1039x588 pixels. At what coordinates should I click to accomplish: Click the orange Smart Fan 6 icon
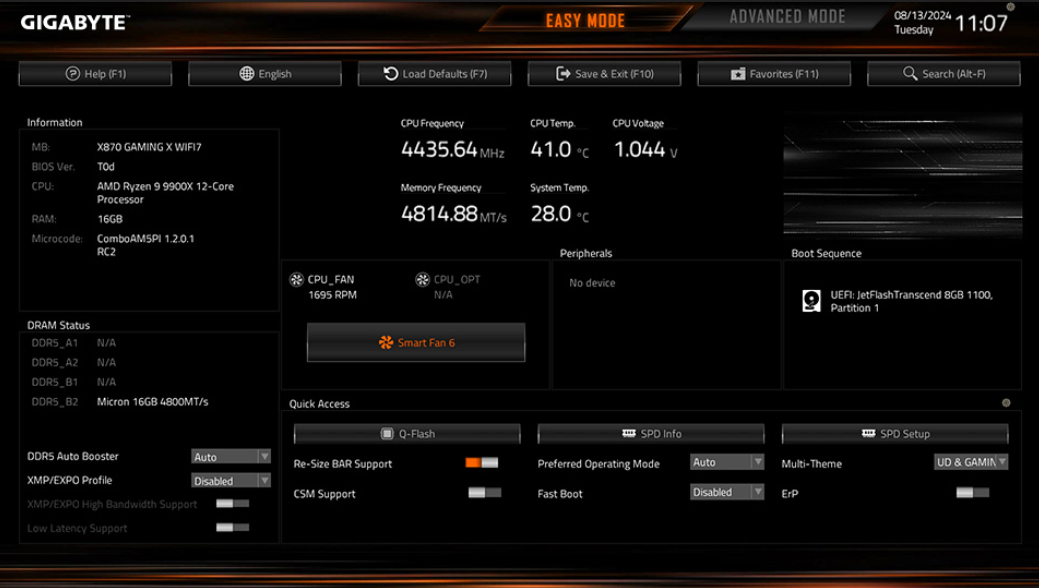click(386, 343)
